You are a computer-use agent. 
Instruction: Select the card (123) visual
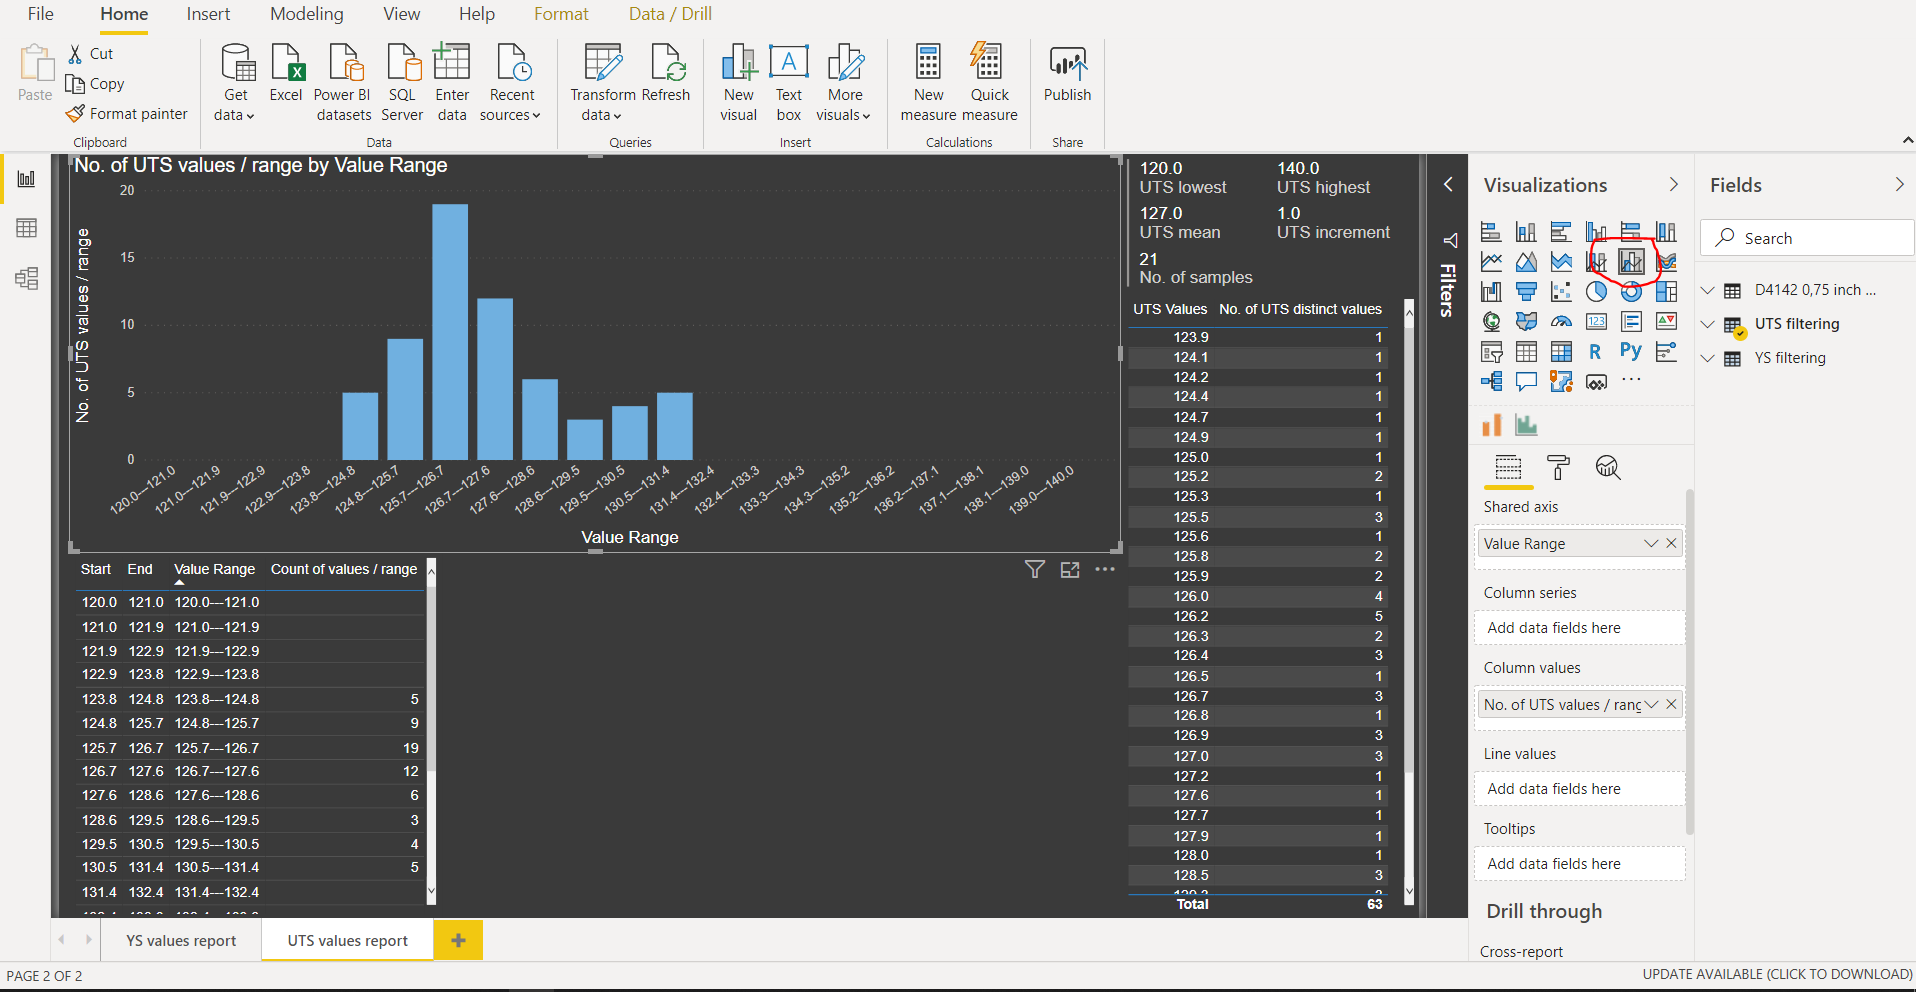point(1596,322)
